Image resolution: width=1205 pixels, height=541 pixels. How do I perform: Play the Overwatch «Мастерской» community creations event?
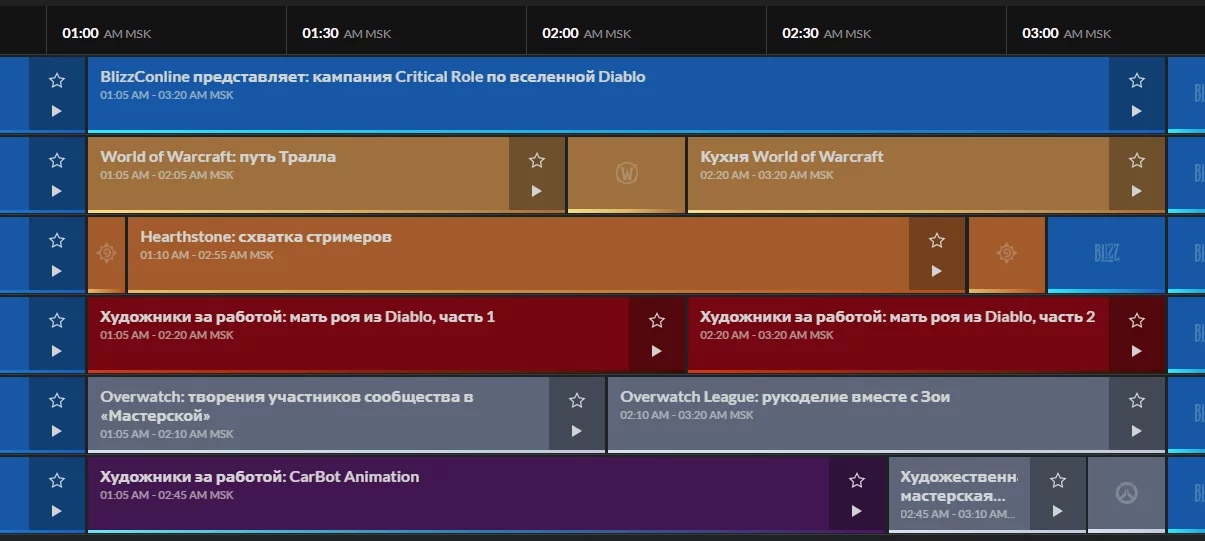coord(577,431)
